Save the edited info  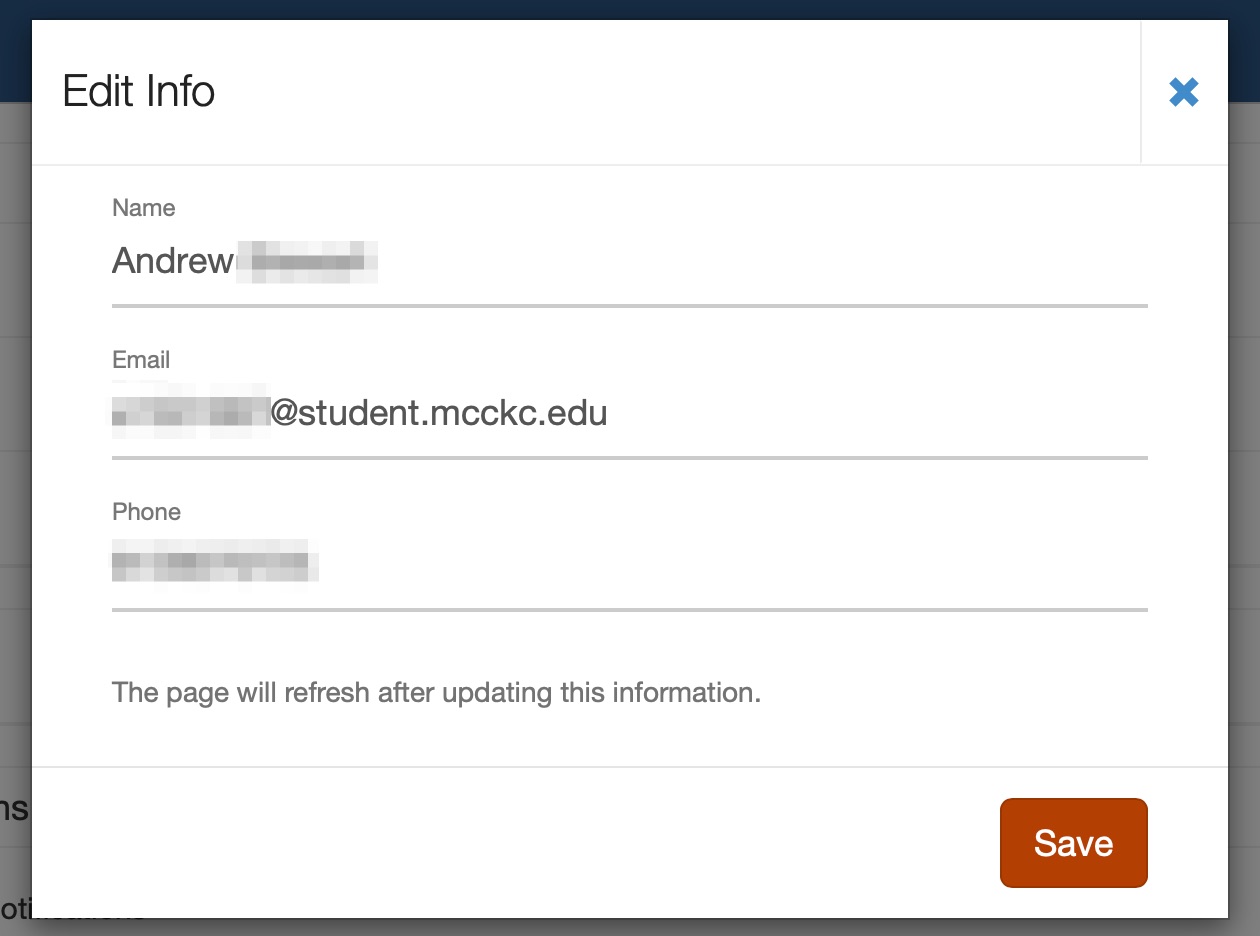pyautogui.click(x=1073, y=843)
